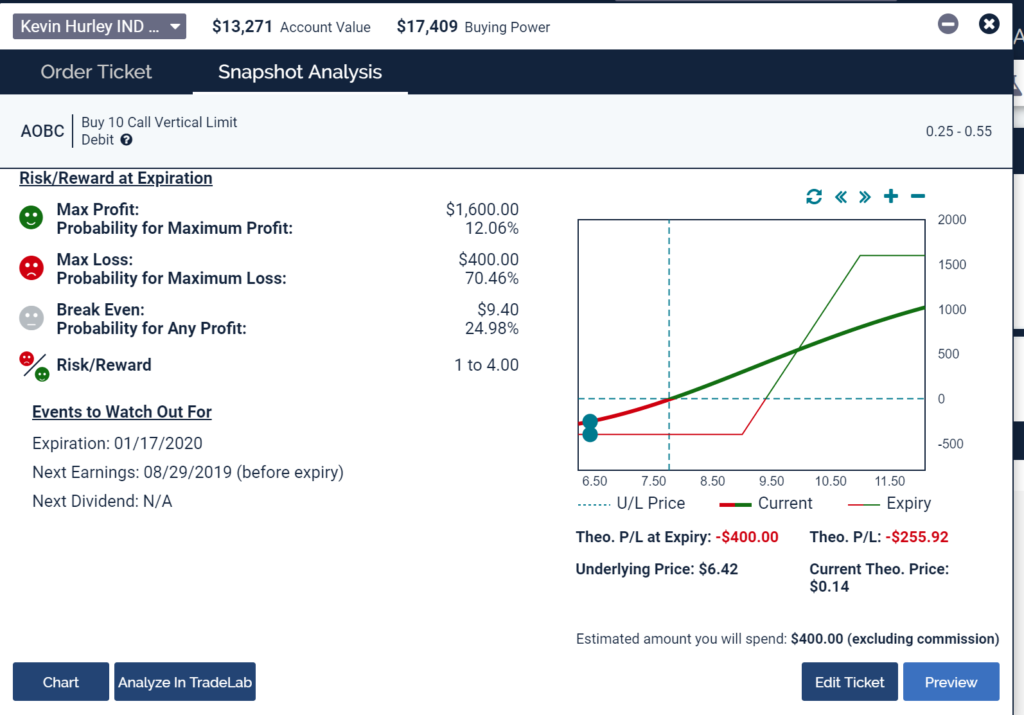
Task: Open the Debit help question mark
Action: pos(126,140)
